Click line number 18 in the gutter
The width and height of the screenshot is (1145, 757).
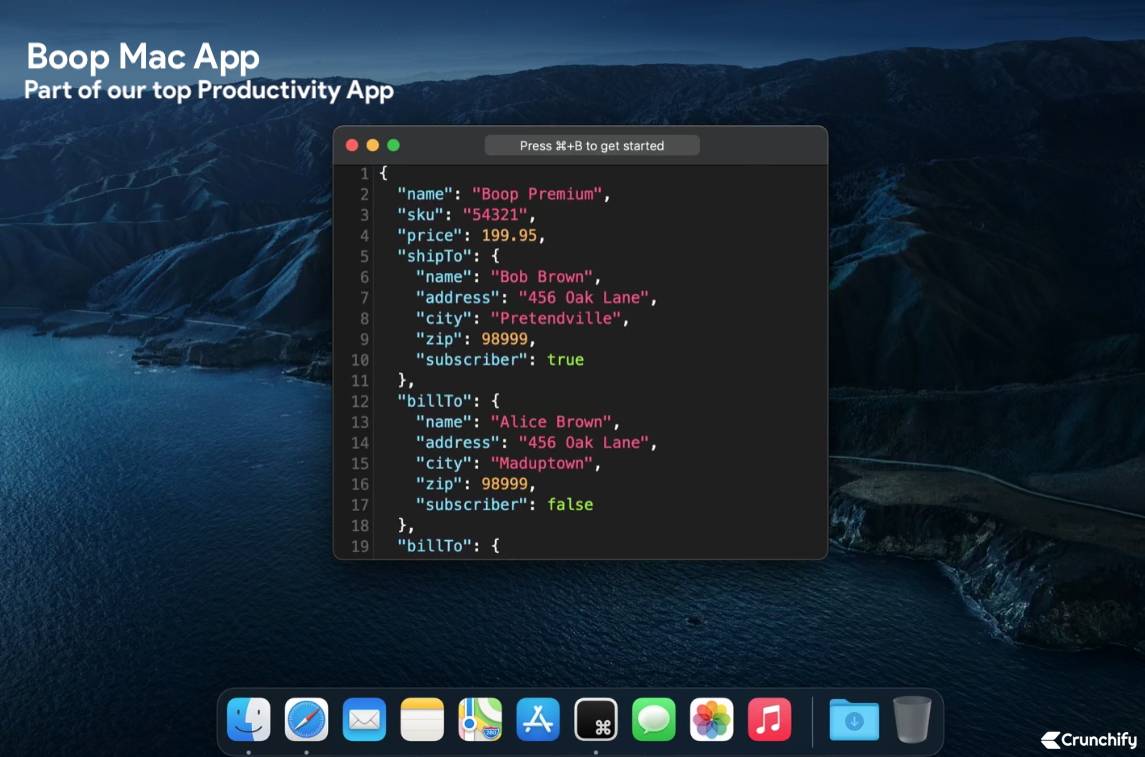click(360, 526)
